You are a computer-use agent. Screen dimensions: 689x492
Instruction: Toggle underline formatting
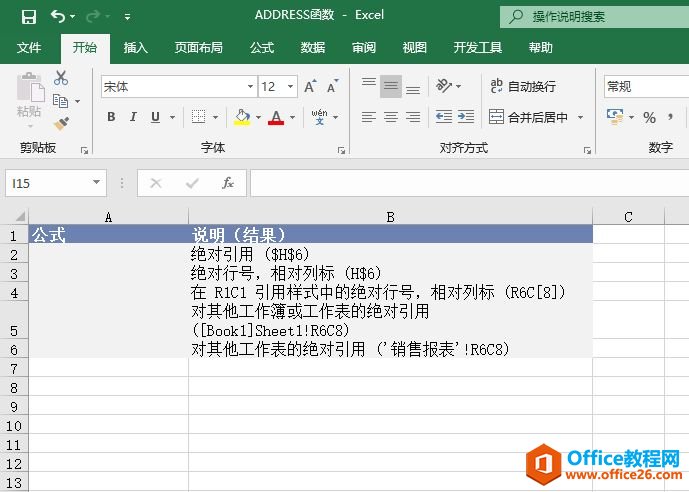tap(155, 117)
